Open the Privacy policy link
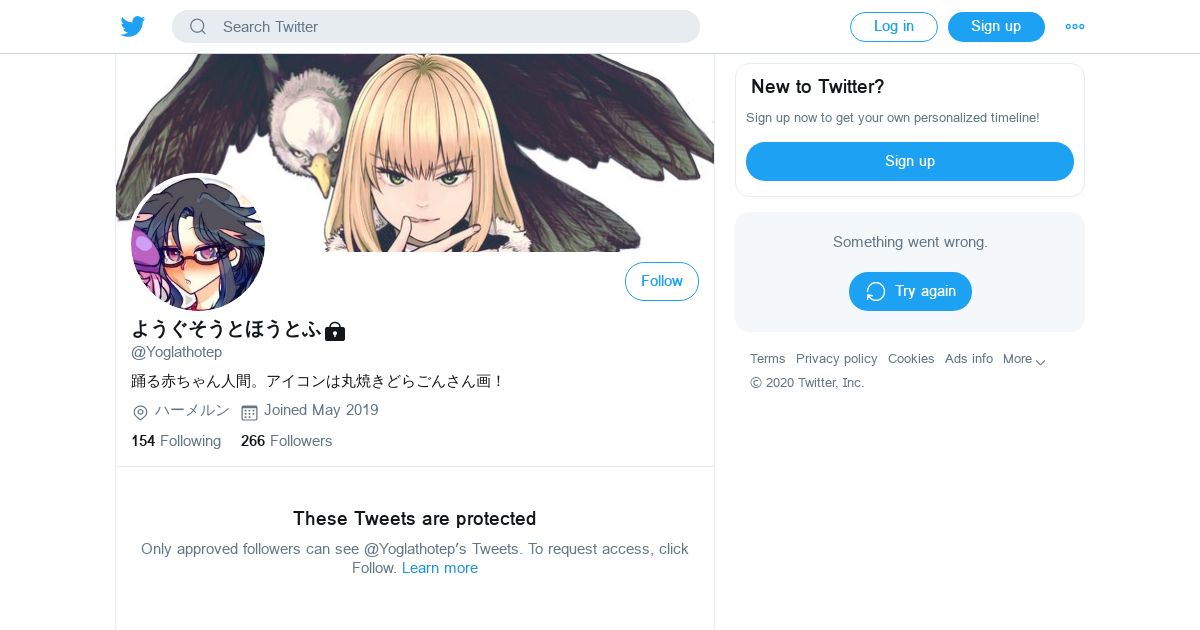 (x=837, y=359)
